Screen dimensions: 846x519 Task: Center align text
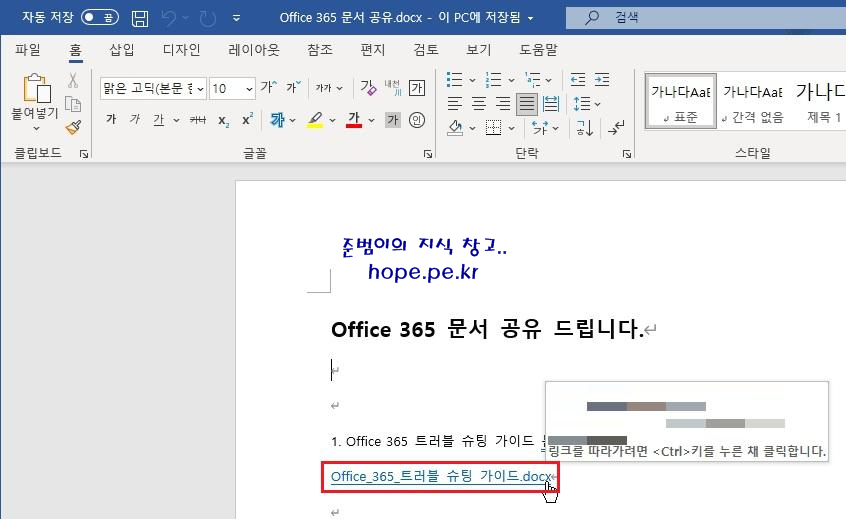[x=479, y=104]
